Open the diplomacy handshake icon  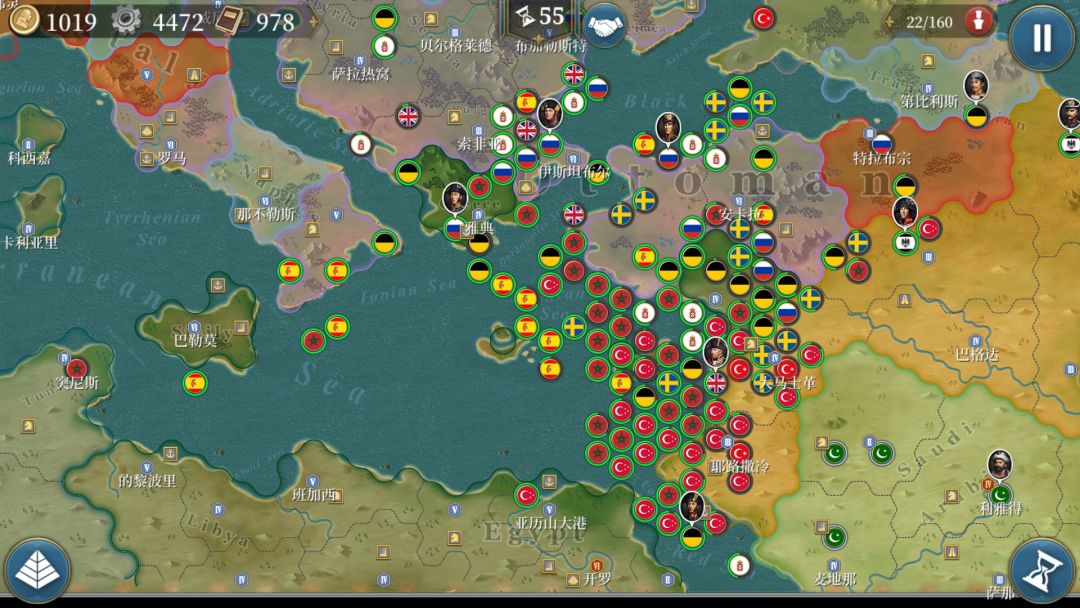[605, 26]
